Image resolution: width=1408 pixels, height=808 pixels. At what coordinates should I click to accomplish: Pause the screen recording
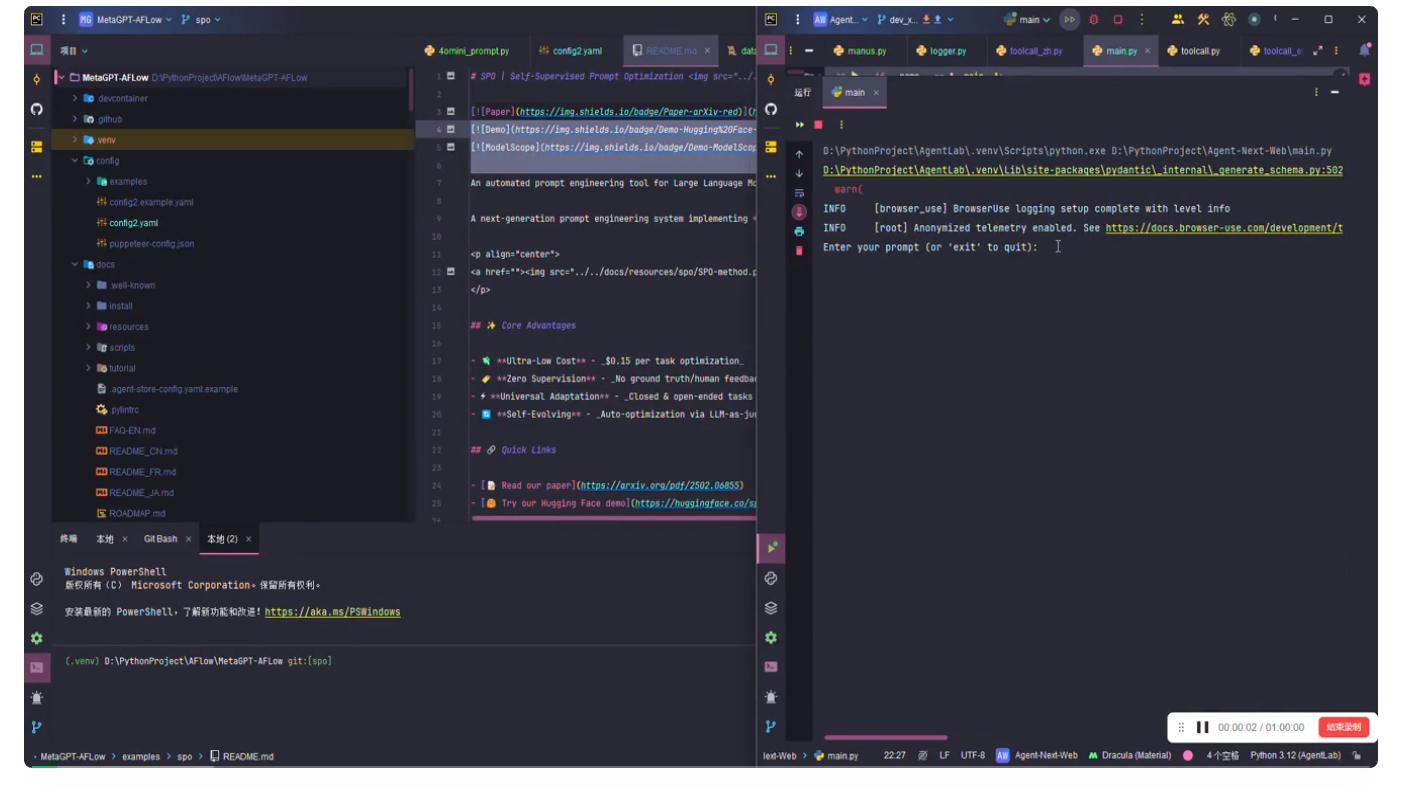pyautogui.click(x=1203, y=727)
